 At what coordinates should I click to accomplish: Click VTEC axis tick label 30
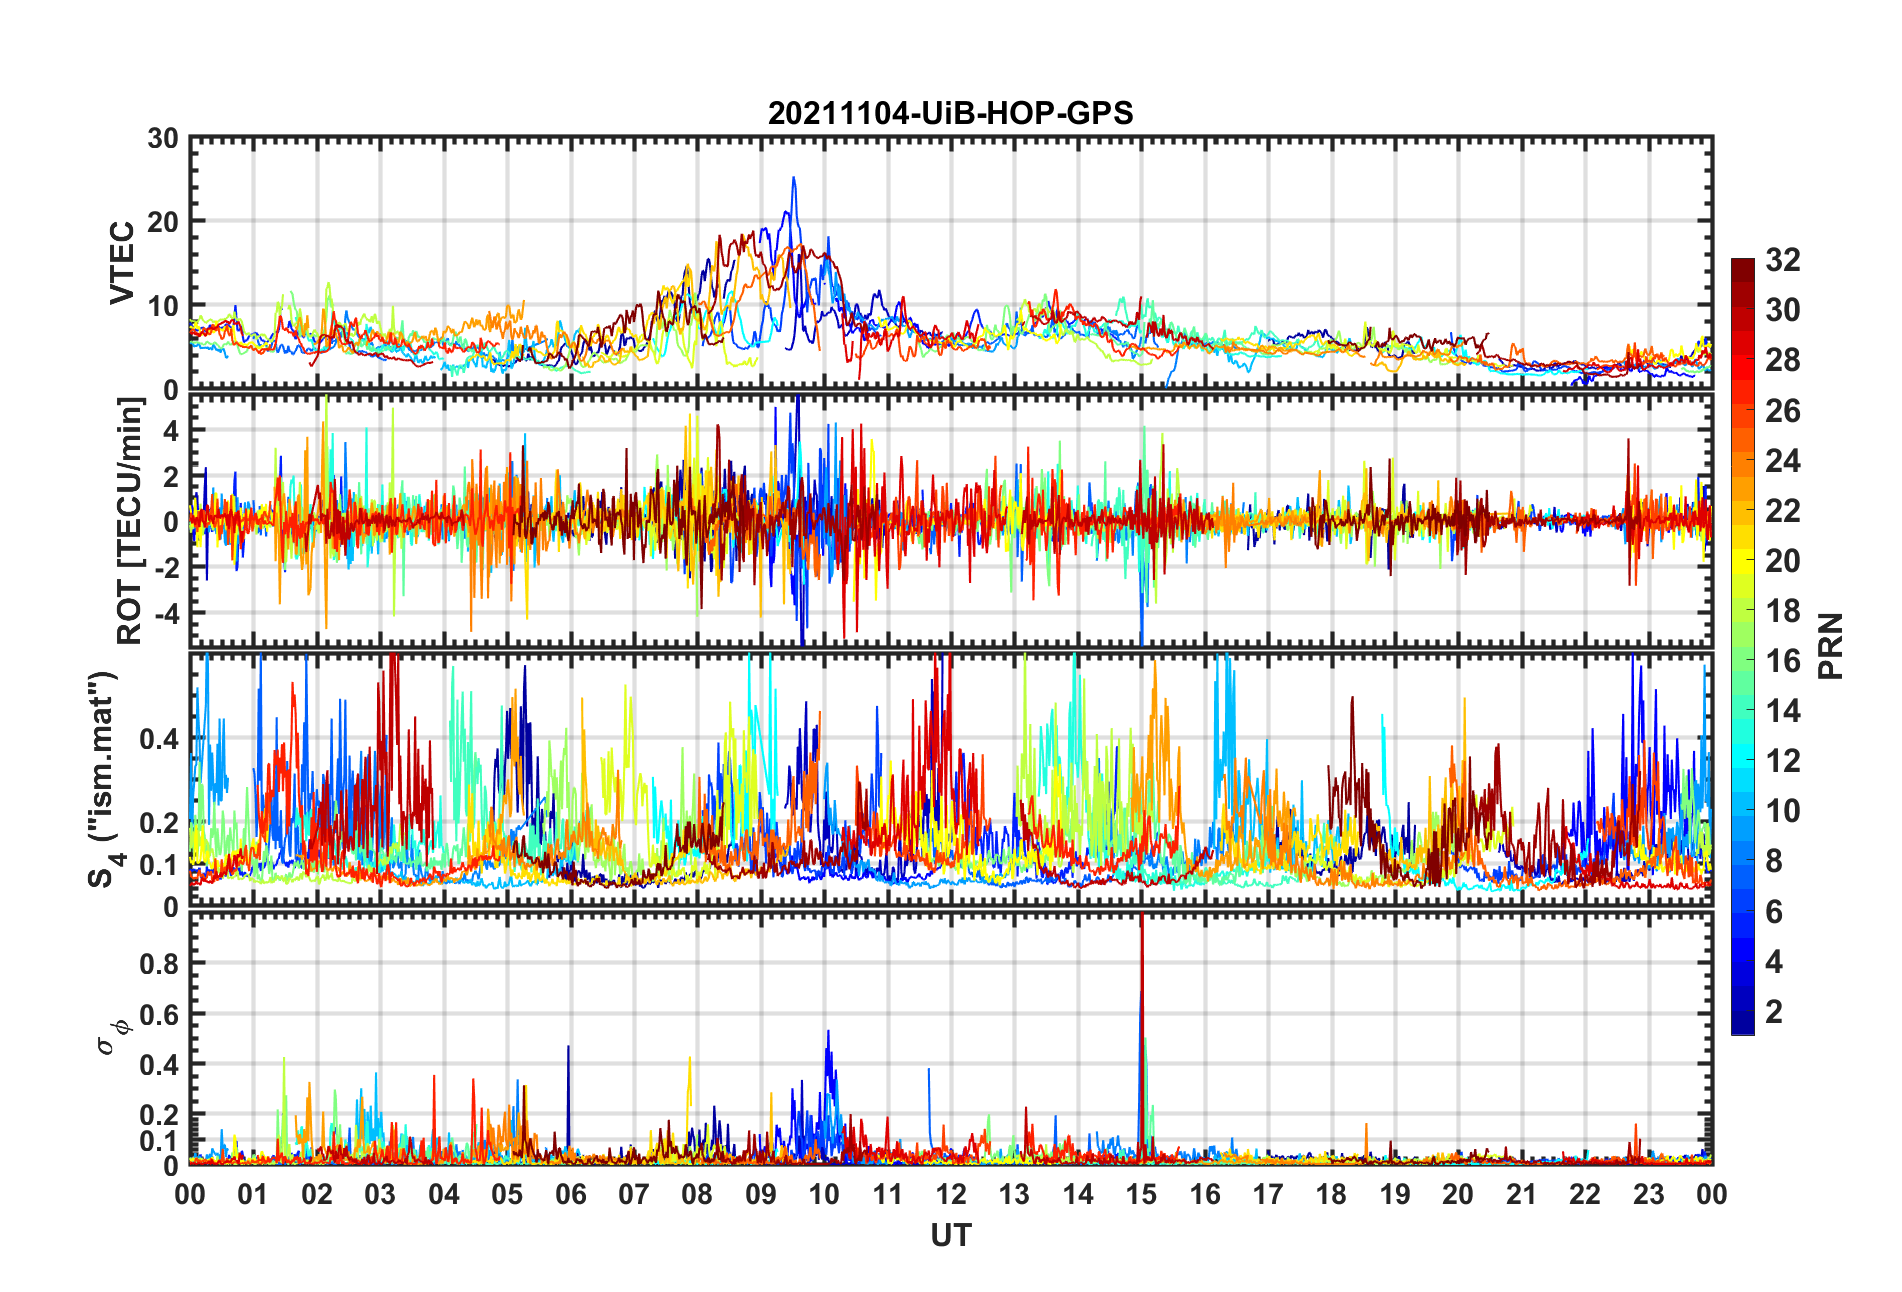pos(163,138)
